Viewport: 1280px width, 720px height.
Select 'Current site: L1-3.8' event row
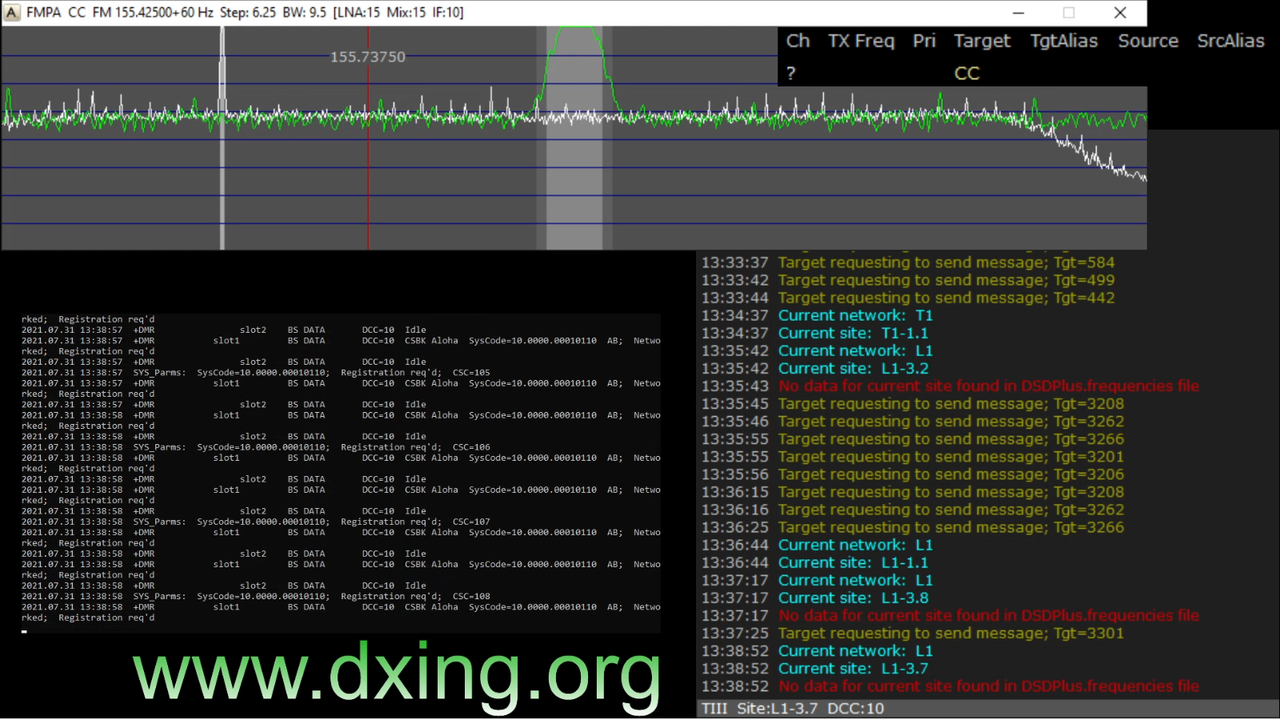(x=815, y=598)
